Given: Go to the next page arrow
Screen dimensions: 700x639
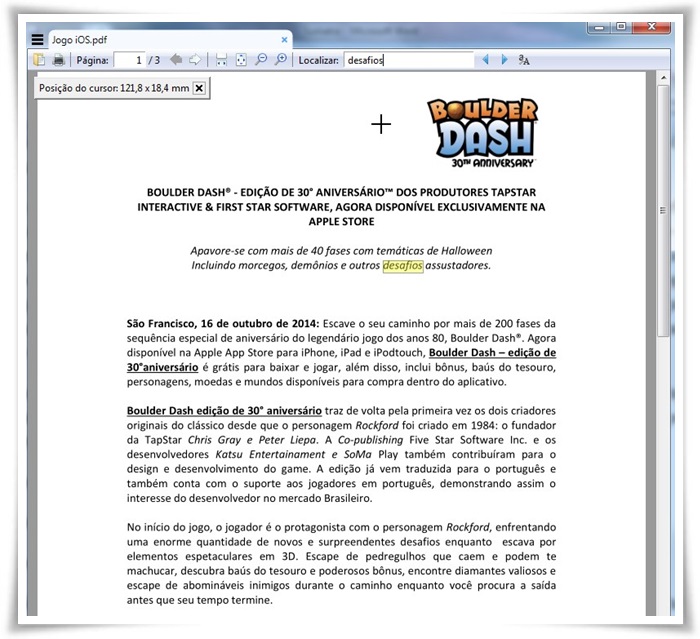Looking at the screenshot, I should pyautogui.click(x=195, y=59).
